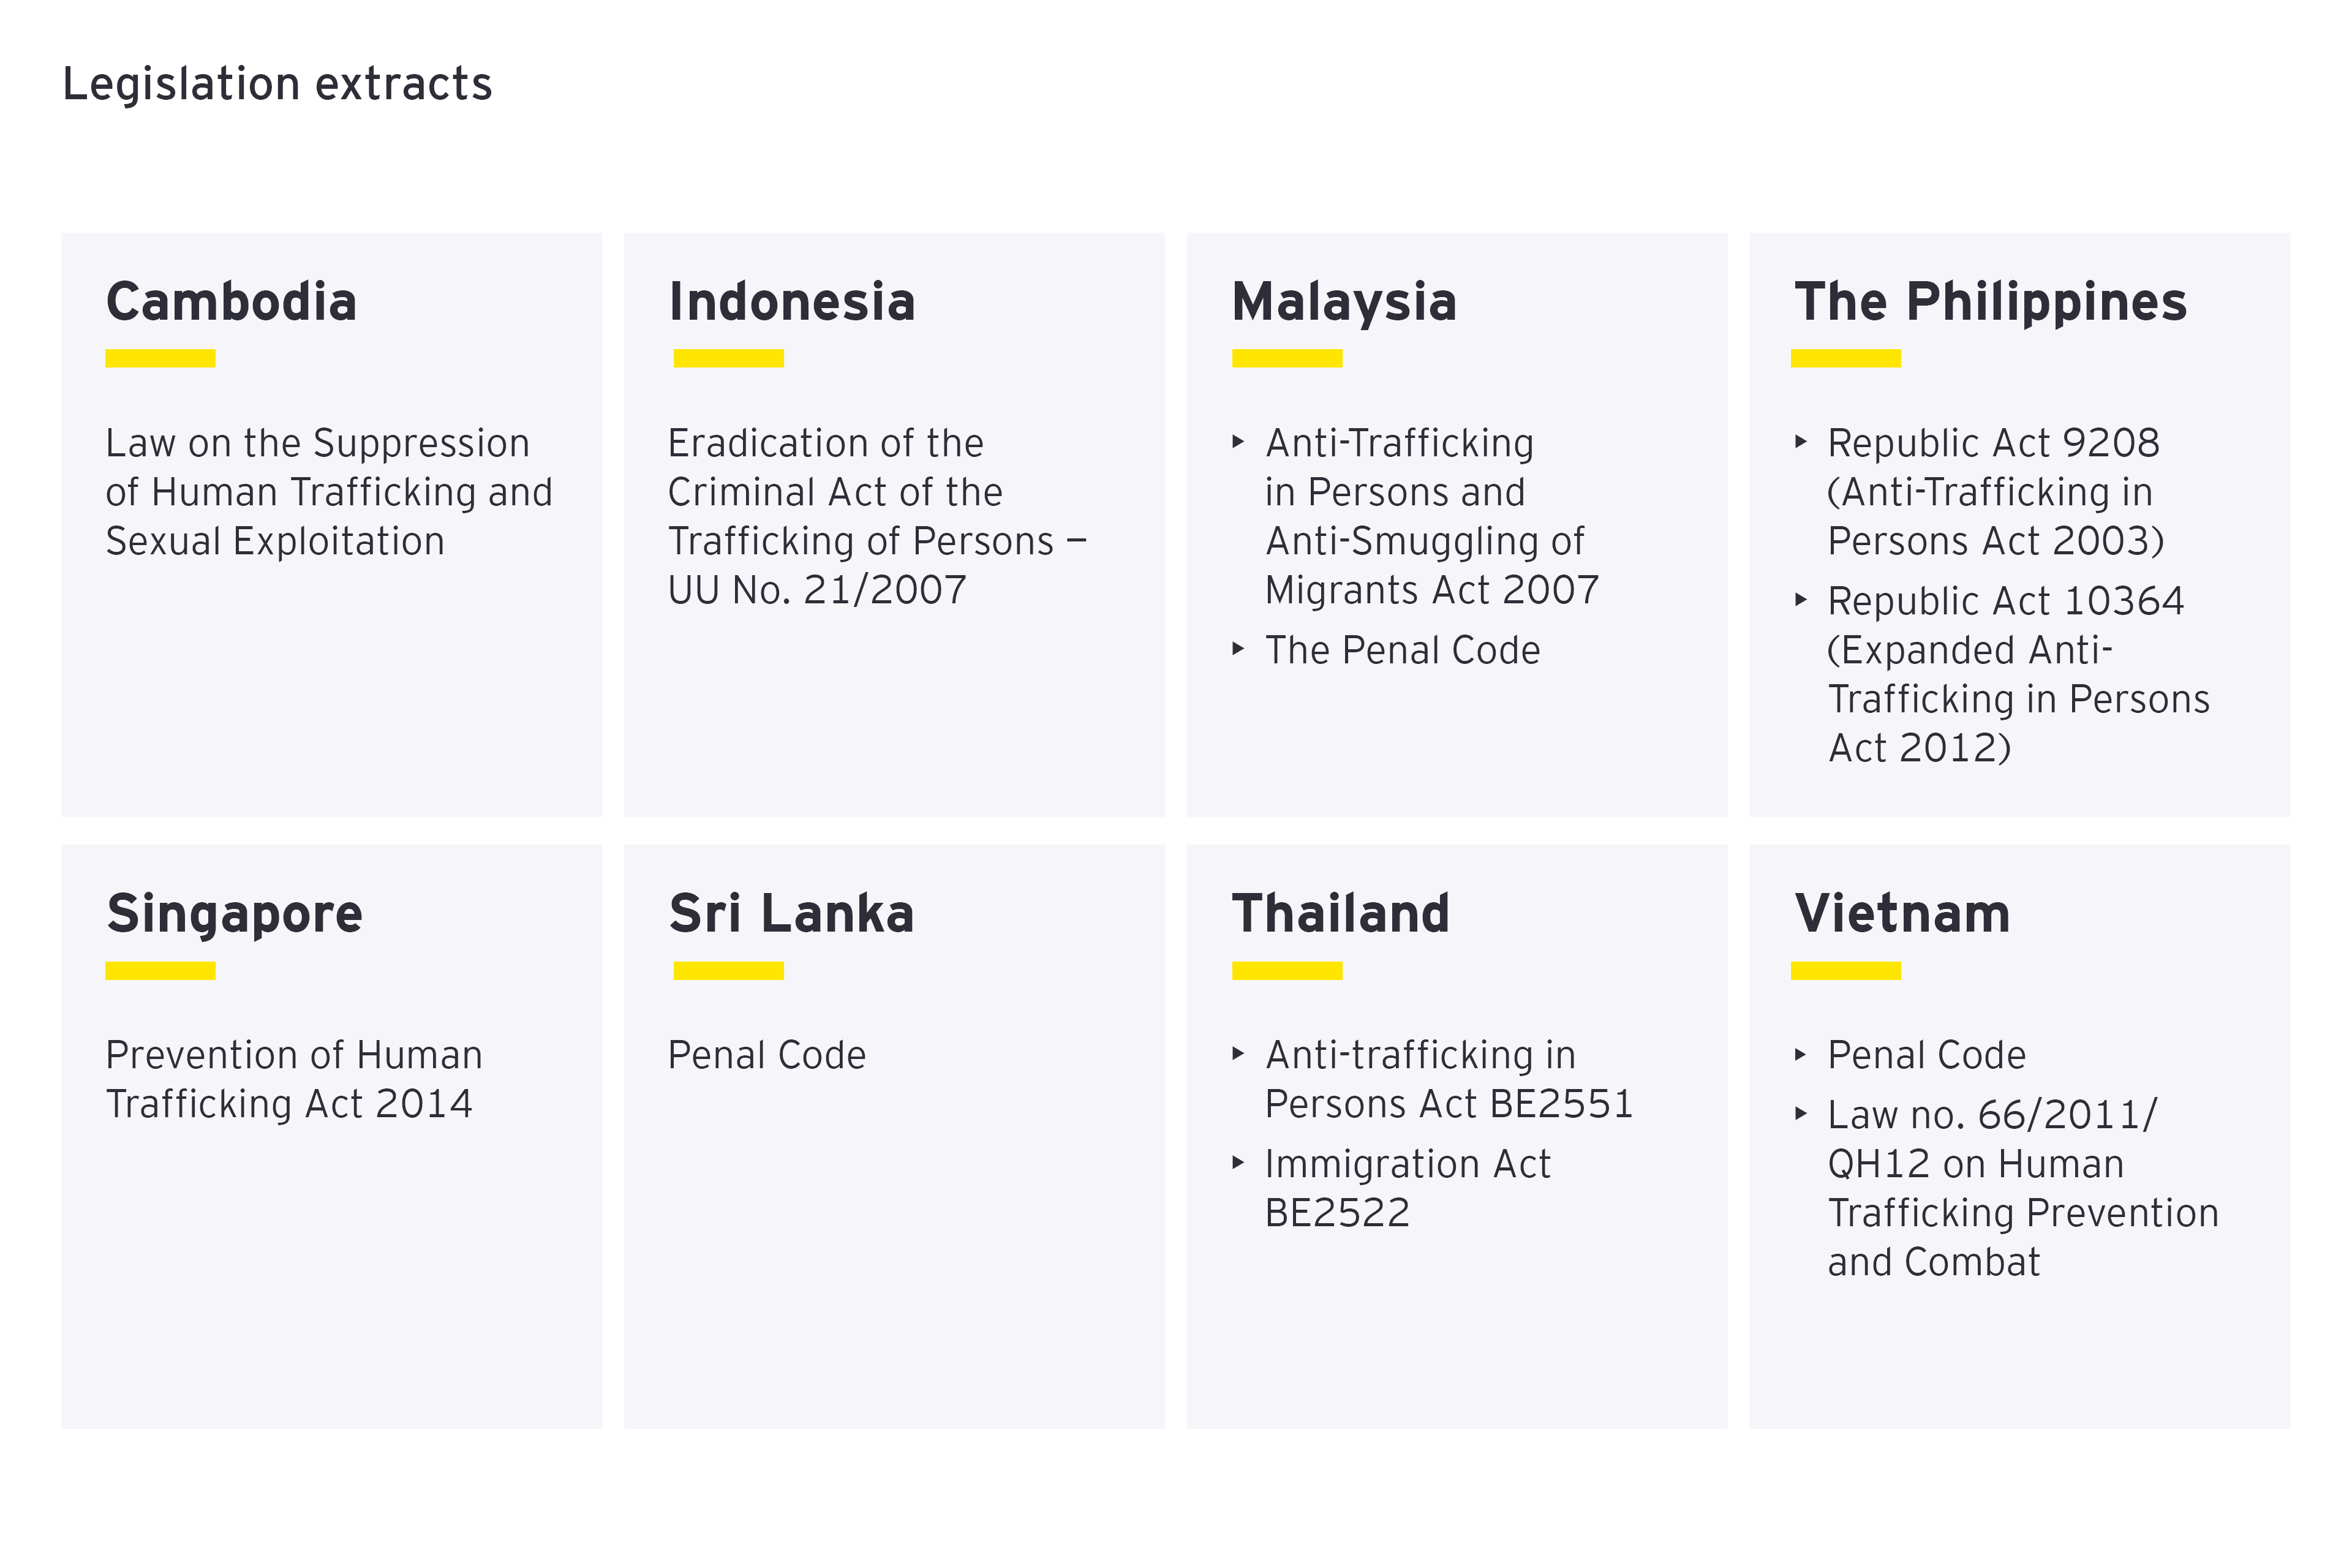2352x1568 pixels.
Task: Click the Malaysia country heading
Action: coord(1344,302)
